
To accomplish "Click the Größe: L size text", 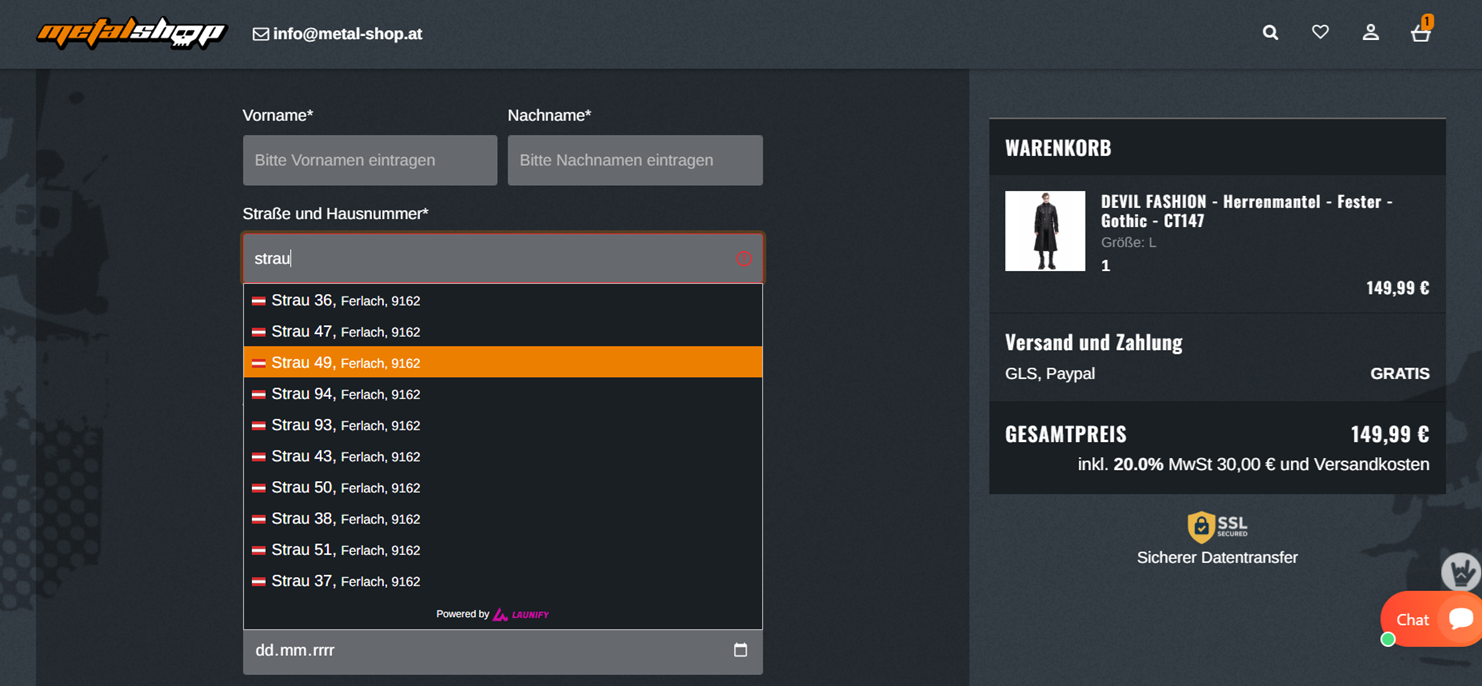I will coord(1129,243).
